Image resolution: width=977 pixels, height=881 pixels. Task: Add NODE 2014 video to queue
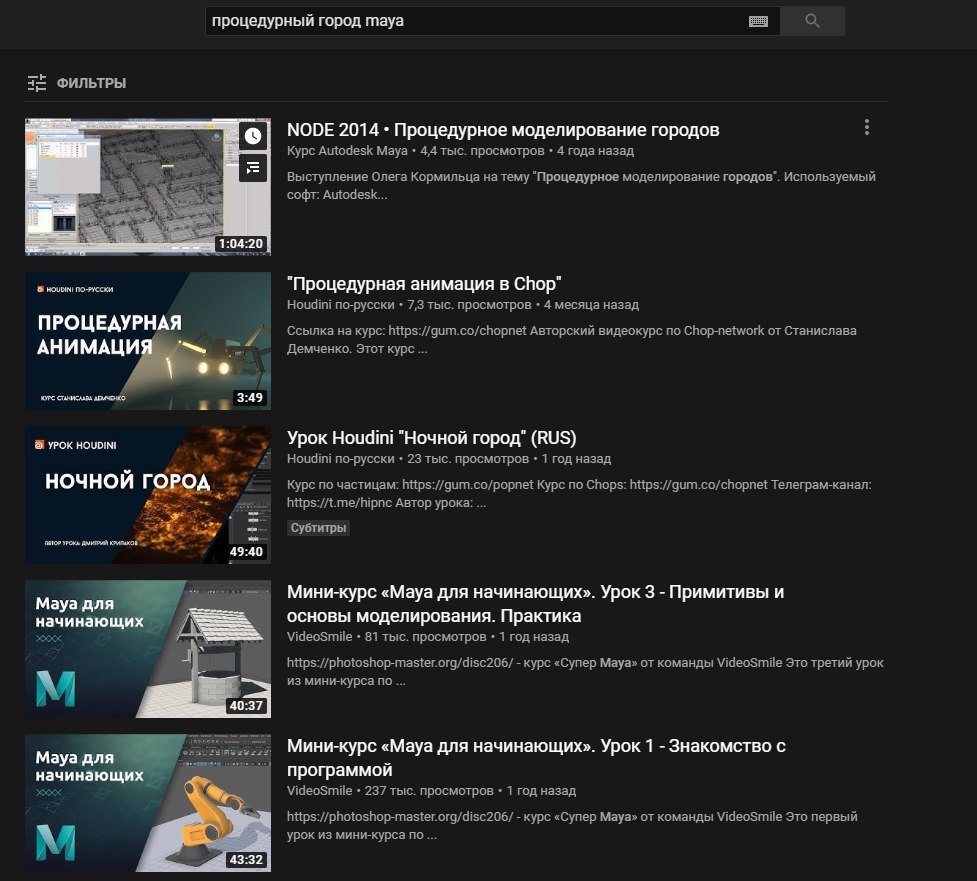coord(253,168)
